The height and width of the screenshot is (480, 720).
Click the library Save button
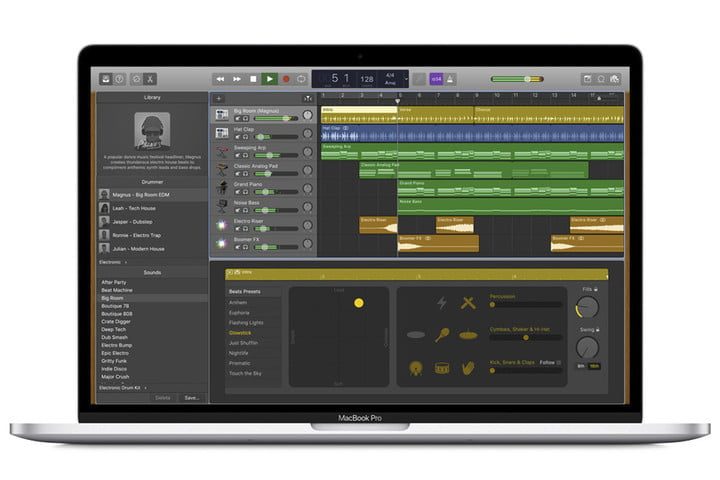tap(191, 398)
